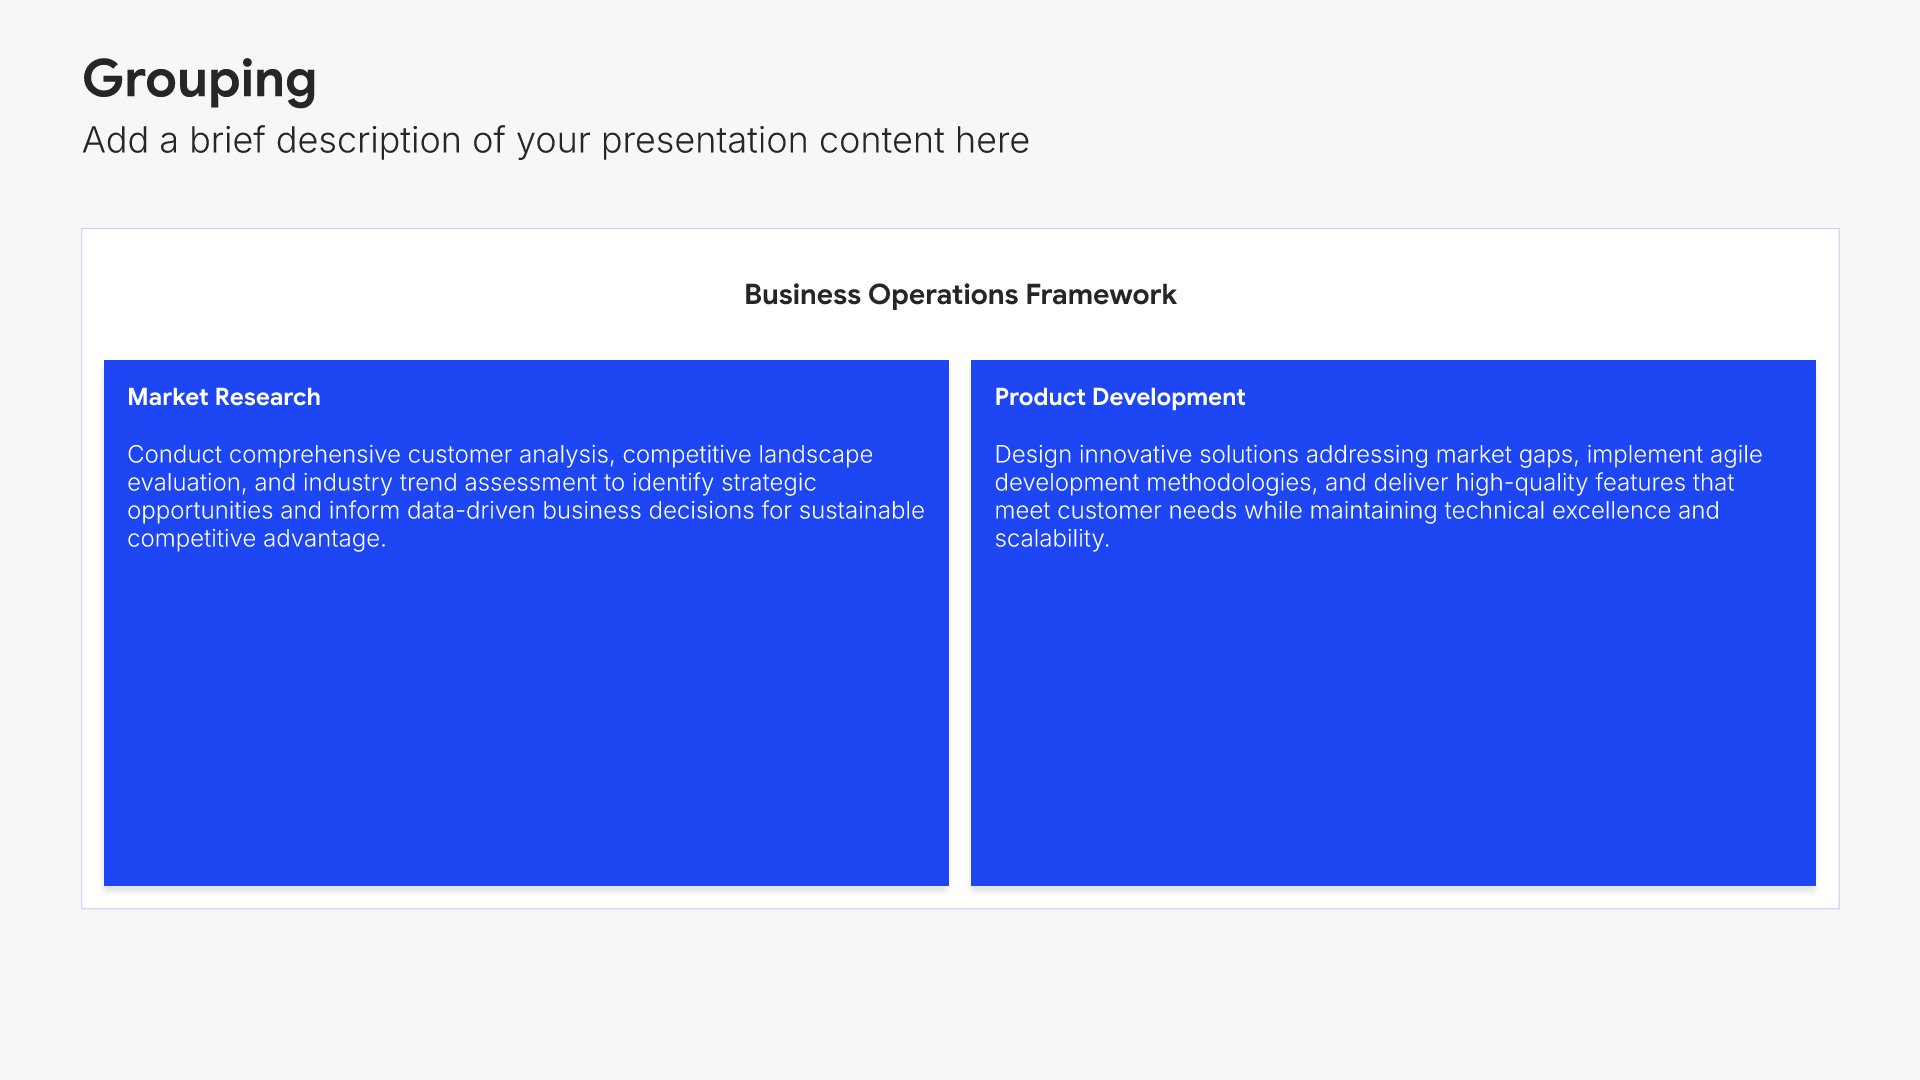Click white space left of the Framework heading

coord(420,295)
